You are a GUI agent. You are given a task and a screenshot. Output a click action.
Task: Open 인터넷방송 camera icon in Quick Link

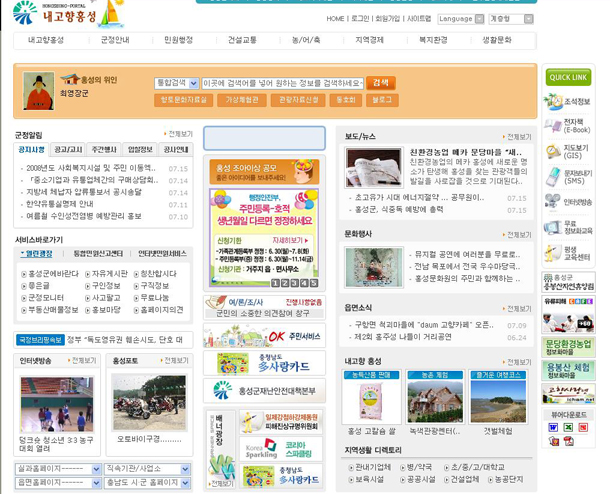(553, 202)
